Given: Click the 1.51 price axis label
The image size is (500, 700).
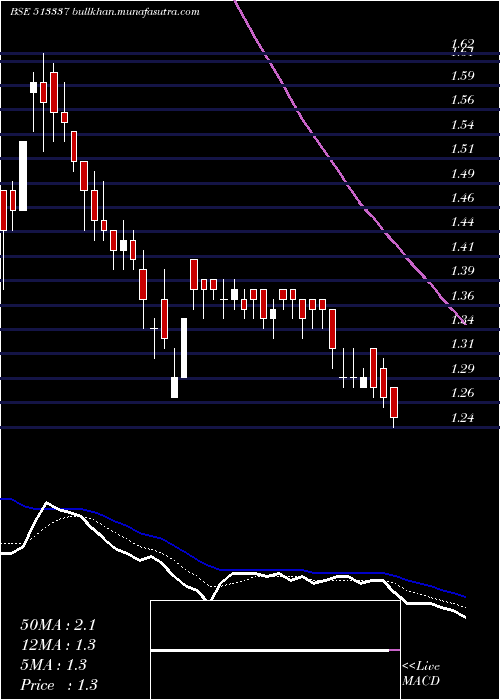Looking at the screenshot, I should tap(462, 148).
